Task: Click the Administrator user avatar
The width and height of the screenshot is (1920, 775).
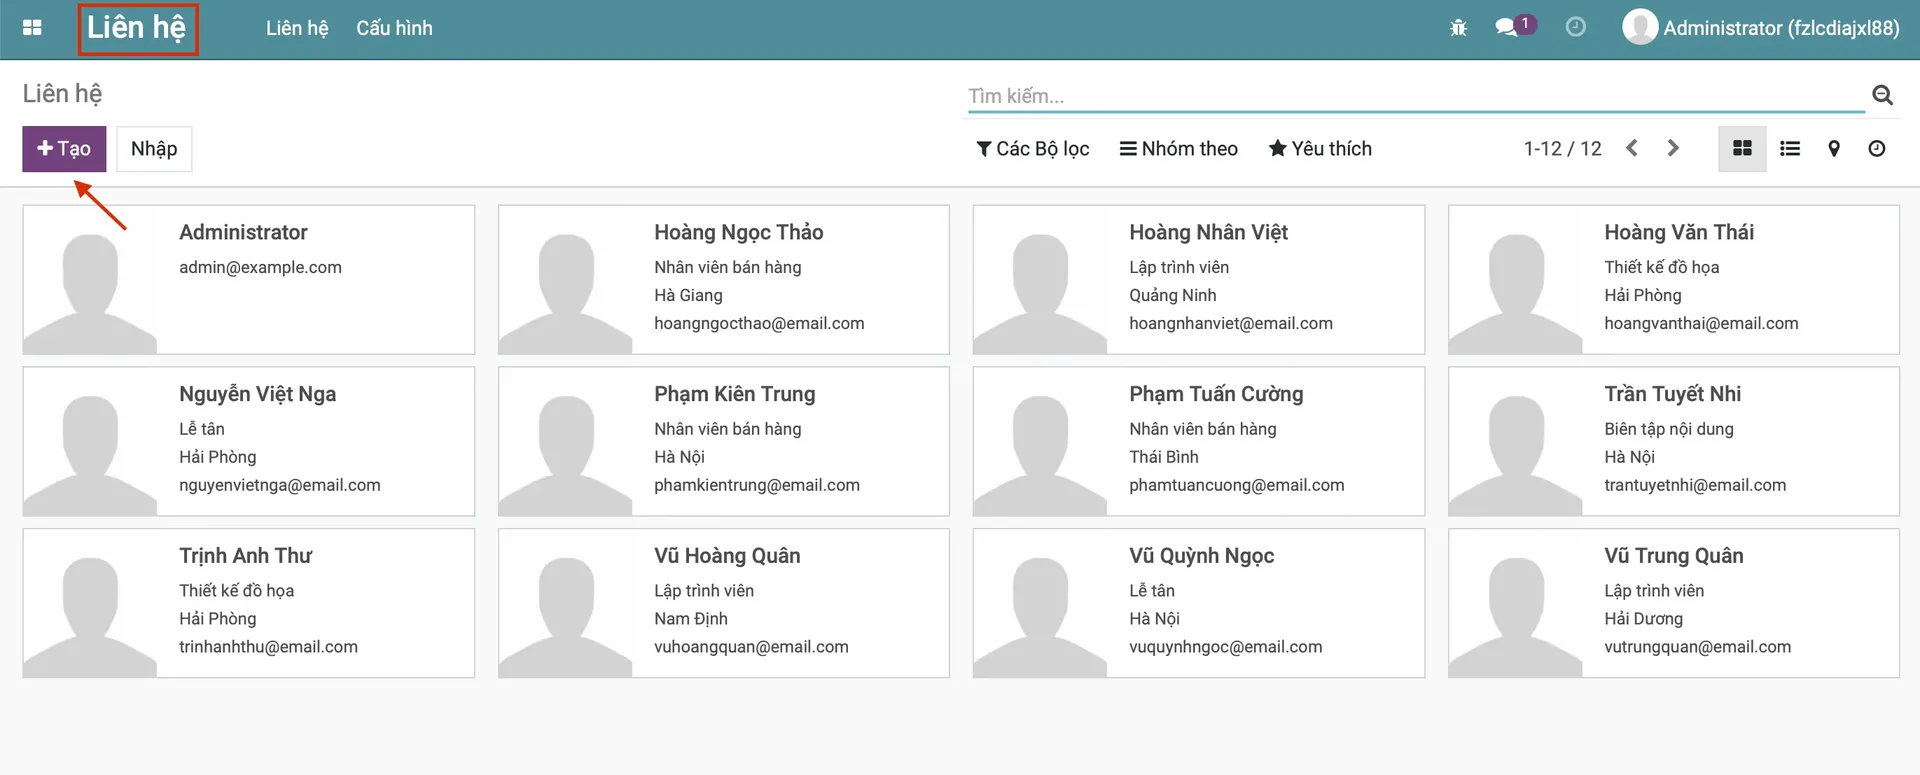Action: tap(1640, 27)
